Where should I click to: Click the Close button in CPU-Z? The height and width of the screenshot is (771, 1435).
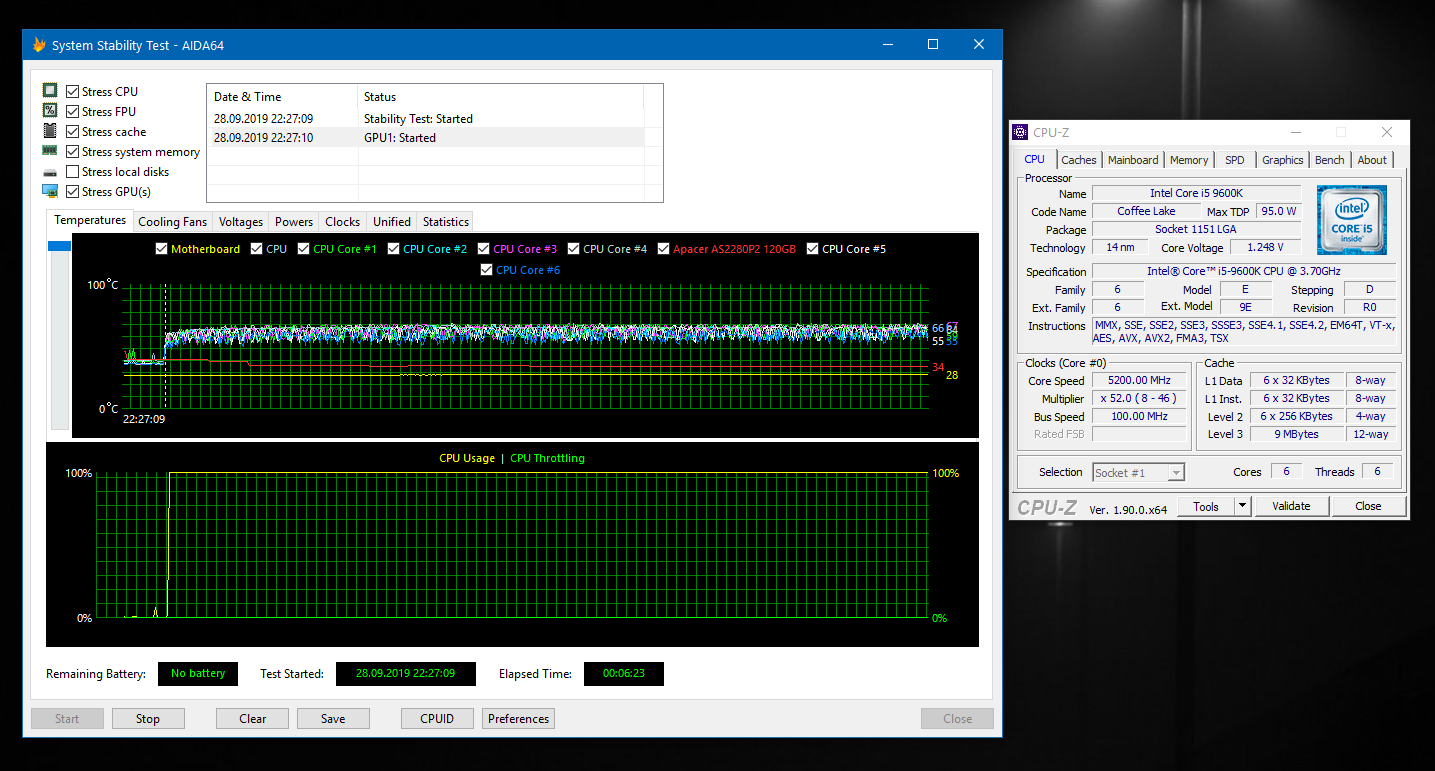click(x=1368, y=506)
